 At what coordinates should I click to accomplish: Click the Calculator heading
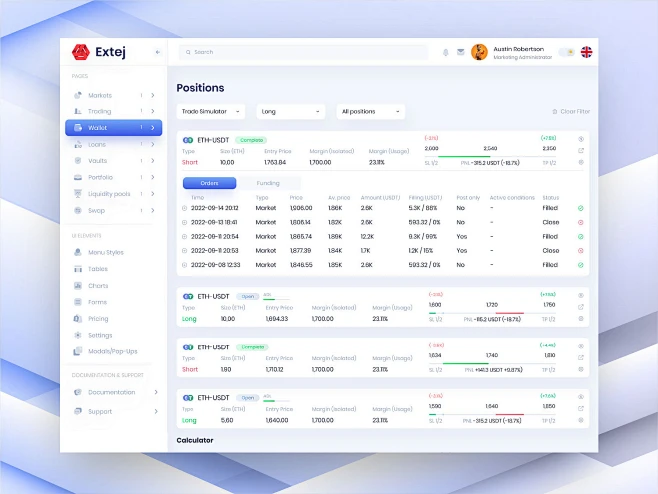tap(195, 440)
